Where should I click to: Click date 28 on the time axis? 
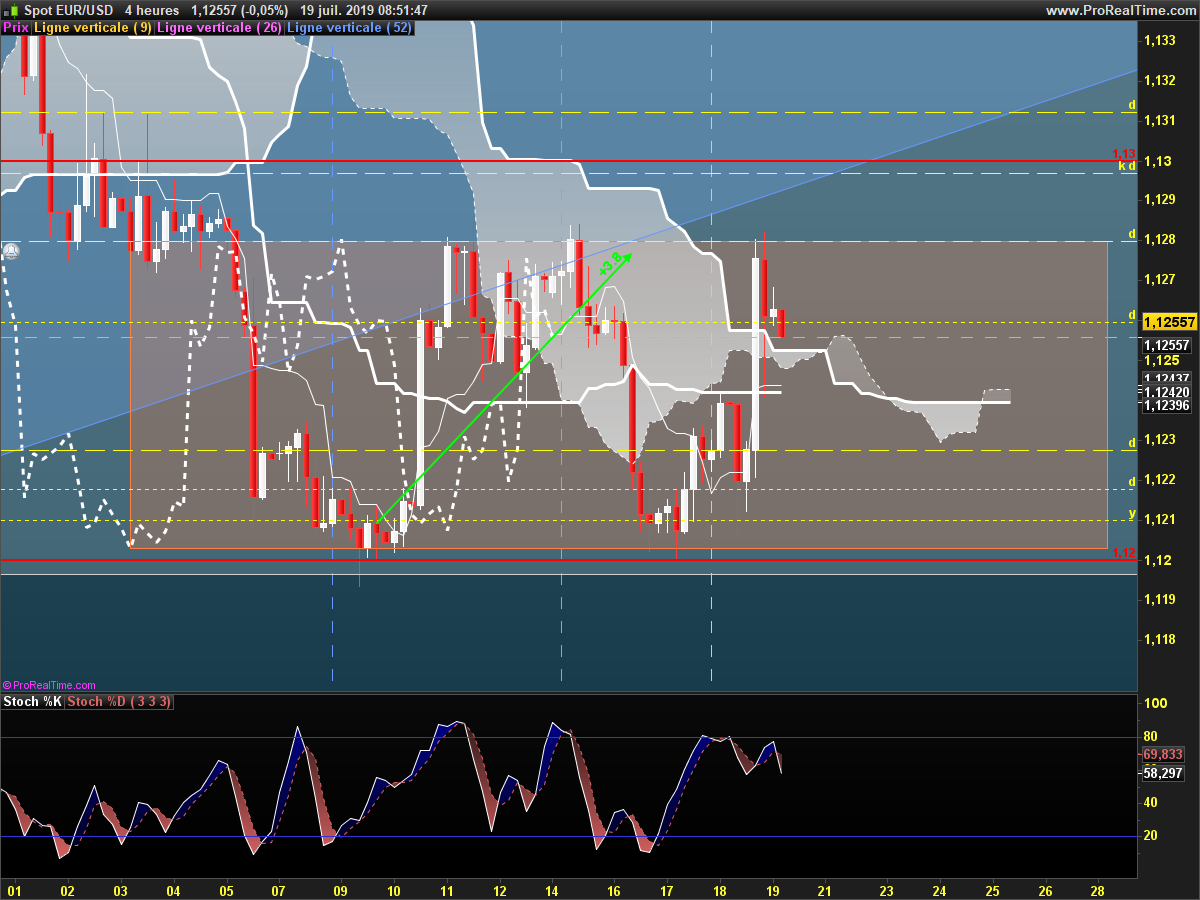click(1098, 890)
